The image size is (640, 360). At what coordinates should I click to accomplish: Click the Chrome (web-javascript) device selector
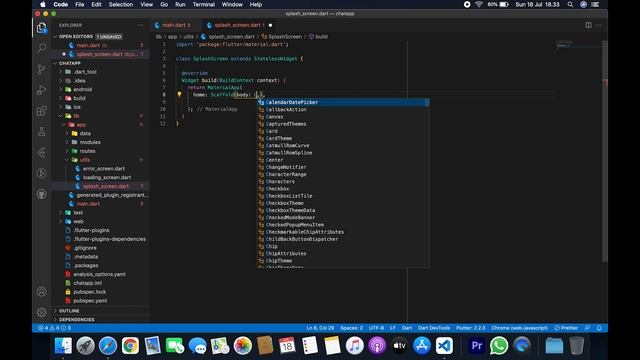(x=520, y=328)
